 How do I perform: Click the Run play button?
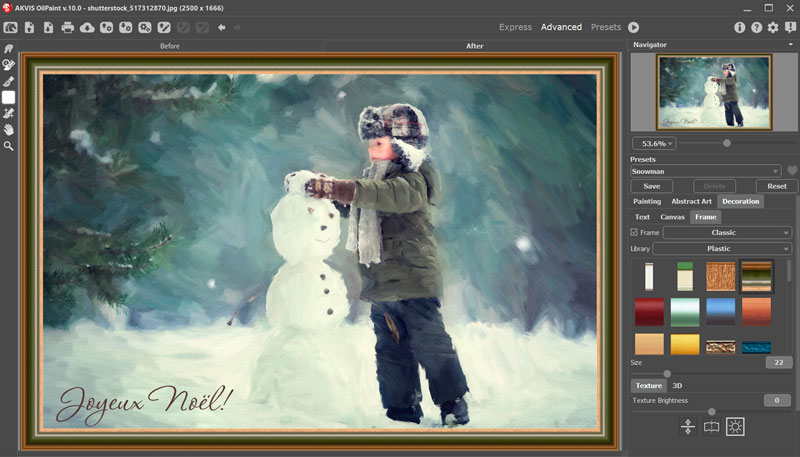633,28
